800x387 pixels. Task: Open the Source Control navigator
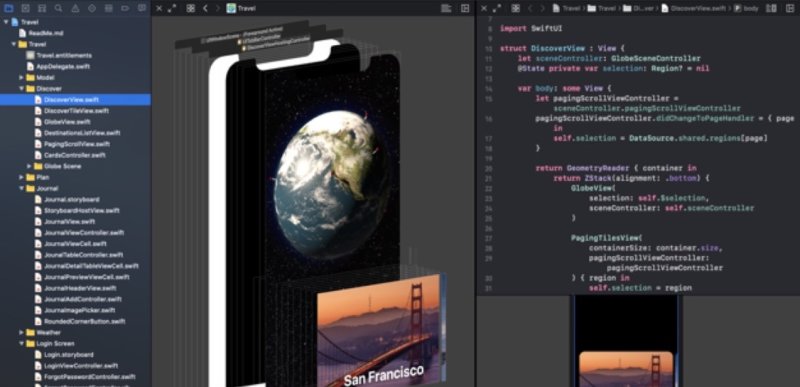pyautogui.click(x=26, y=8)
